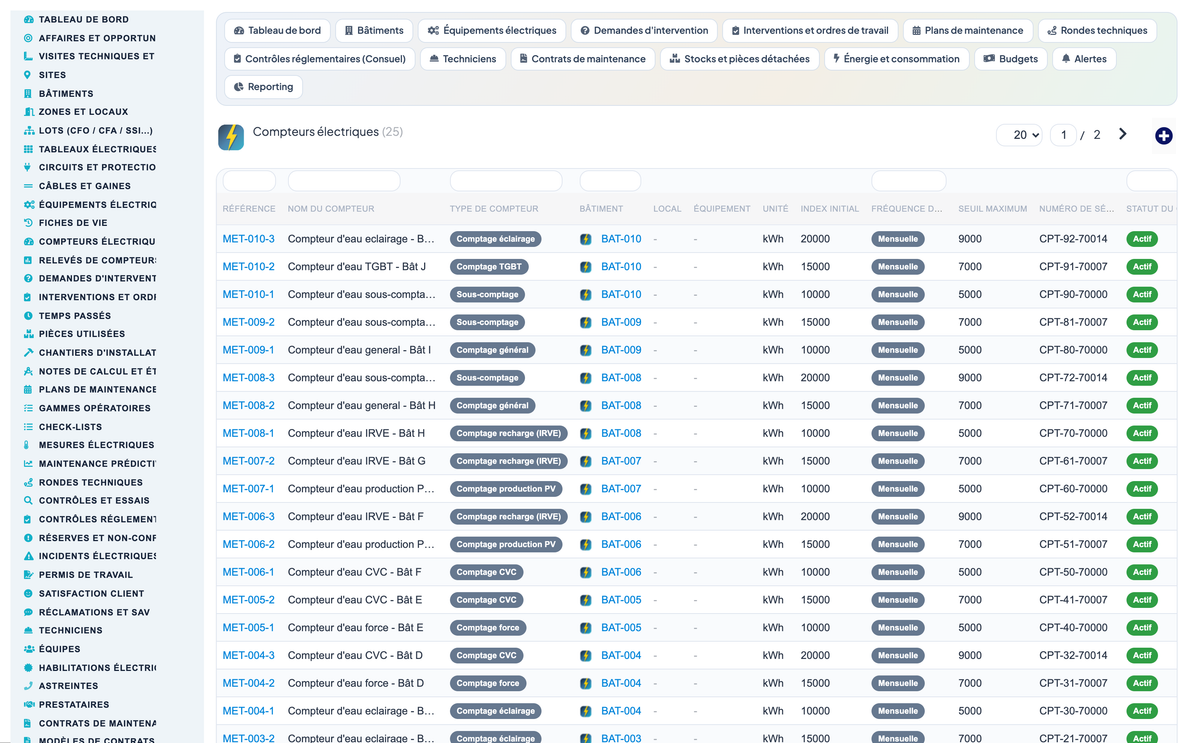Open the Techniciens top tab
Screen dimensions: 1200x743
(463, 59)
